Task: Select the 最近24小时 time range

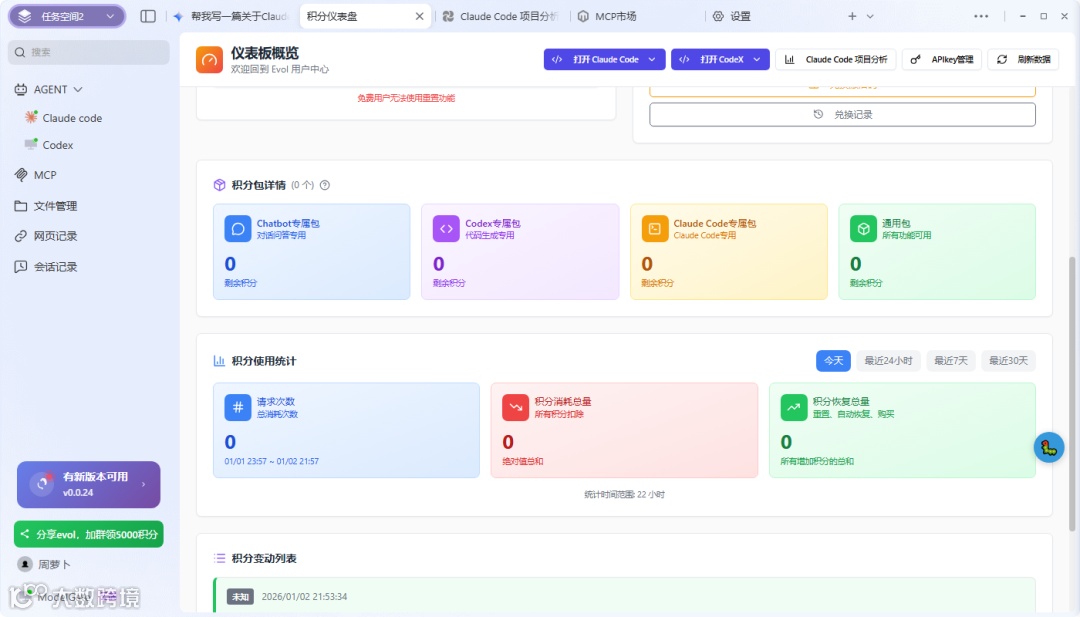Action: 889,360
